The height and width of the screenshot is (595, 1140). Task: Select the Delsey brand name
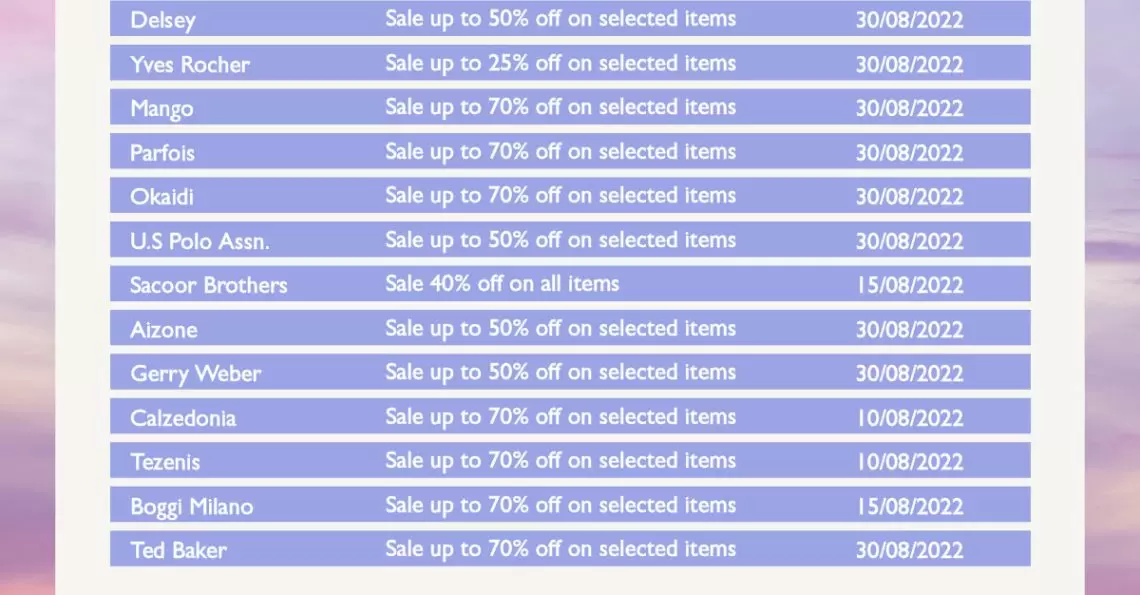163,20
